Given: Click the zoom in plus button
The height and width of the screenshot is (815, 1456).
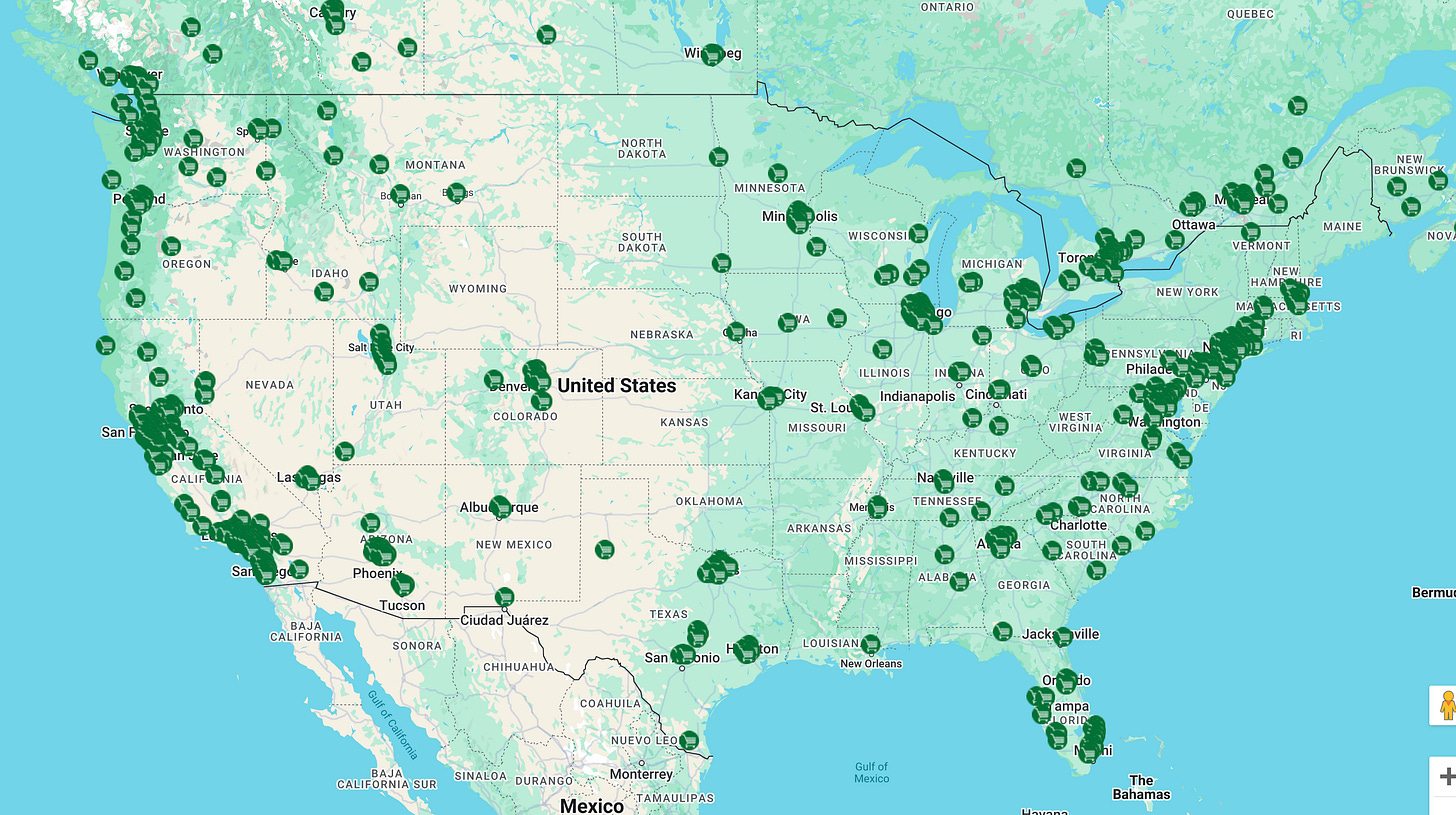Looking at the screenshot, I should point(1446,776).
